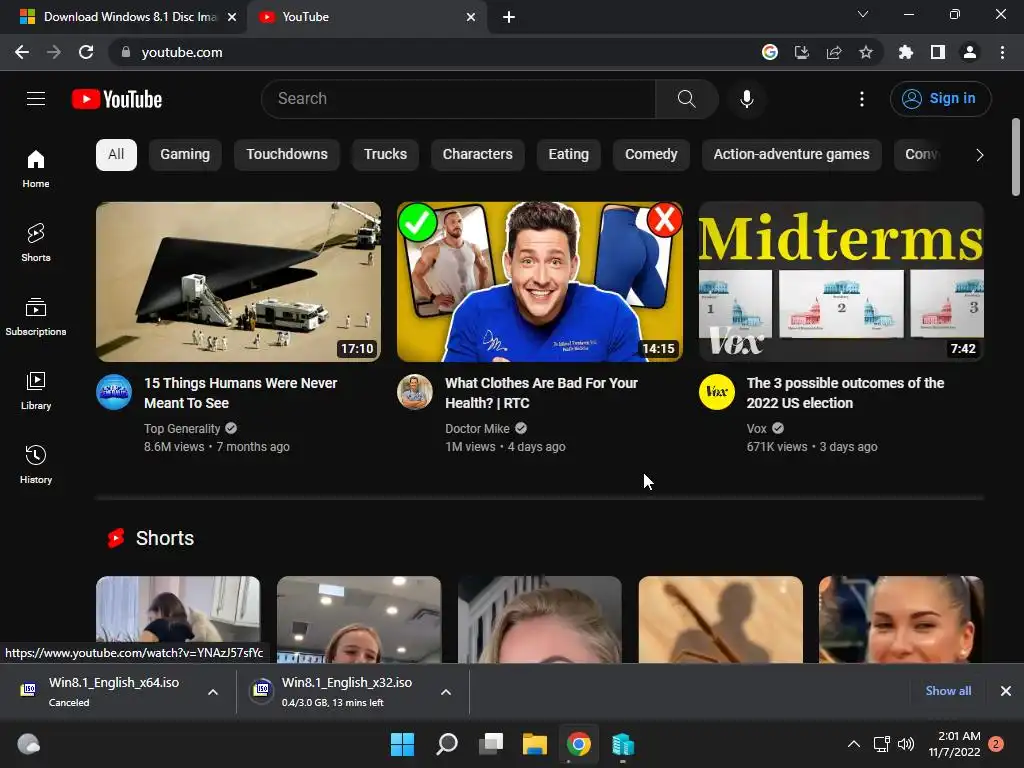The image size is (1024, 768).
Task: Expand options for Win8.1_English_x64.iso download
Action: [x=213, y=692]
